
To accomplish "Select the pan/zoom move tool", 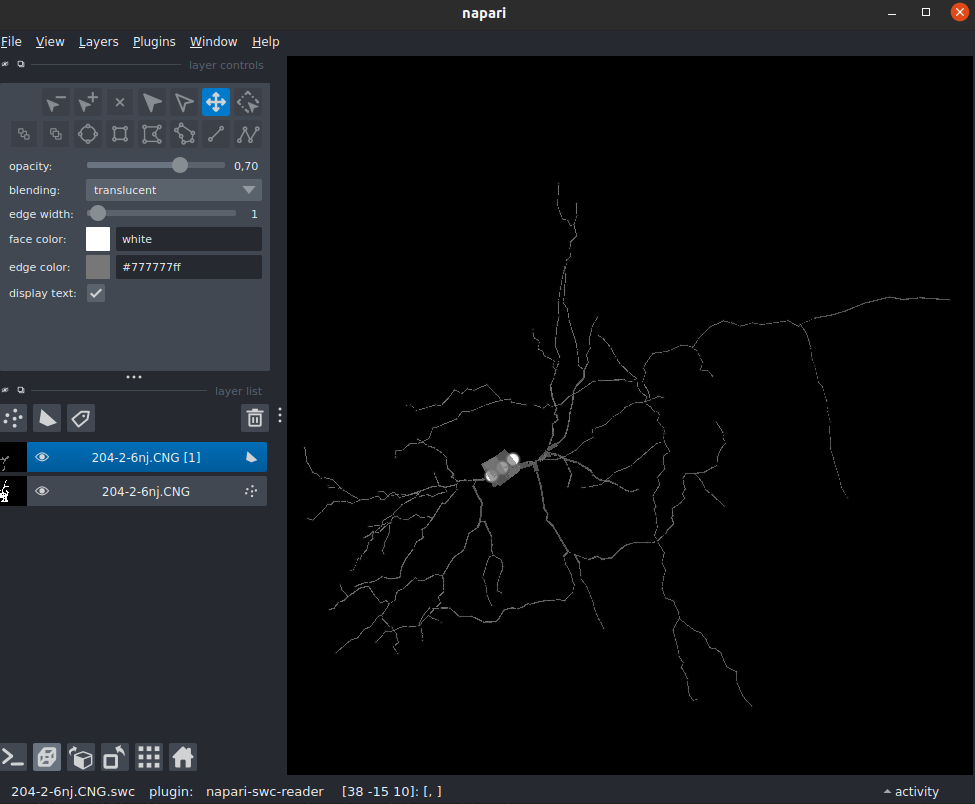I will (x=216, y=102).
